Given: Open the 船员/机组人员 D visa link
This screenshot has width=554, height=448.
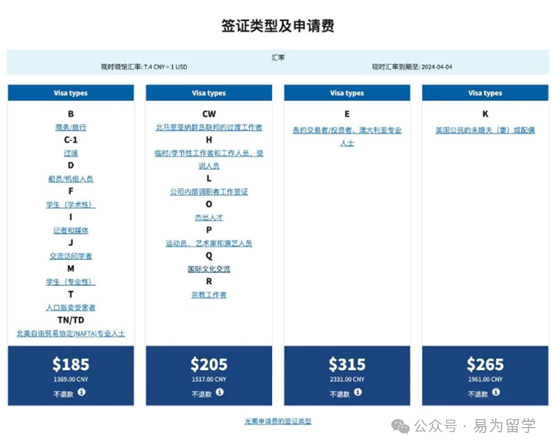Looking at the screenshot, I should click(71, 179).
